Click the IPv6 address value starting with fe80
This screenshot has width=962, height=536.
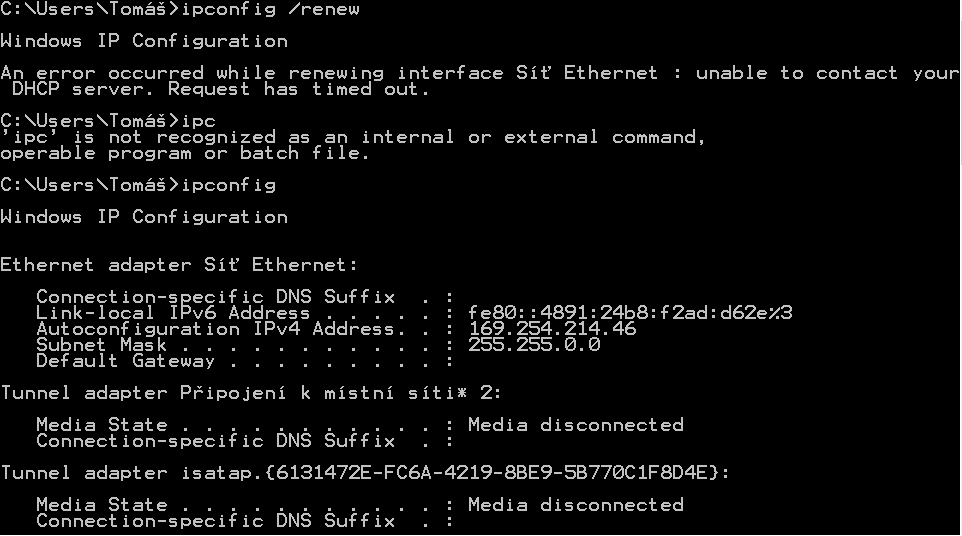[630, 313]
